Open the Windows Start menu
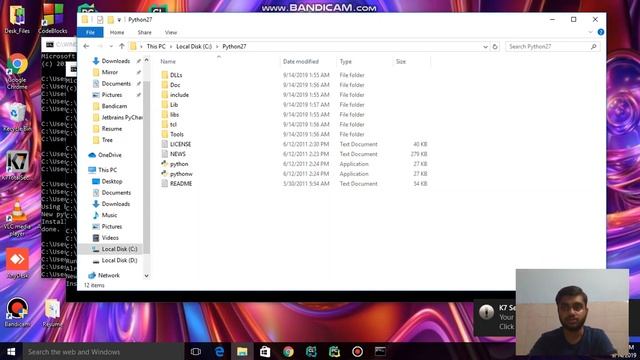640x360 pixels. click(11, 351)
